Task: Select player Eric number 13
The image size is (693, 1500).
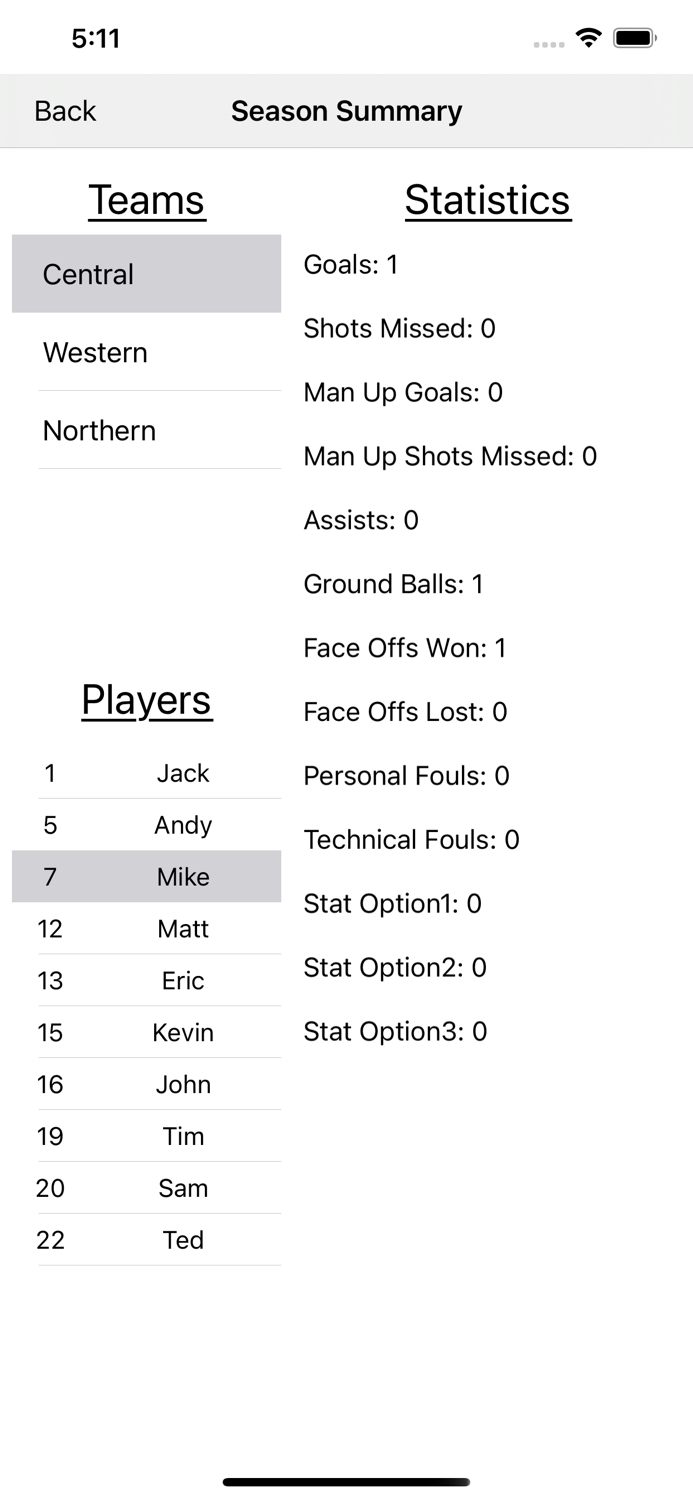Action: pos(158,981)
